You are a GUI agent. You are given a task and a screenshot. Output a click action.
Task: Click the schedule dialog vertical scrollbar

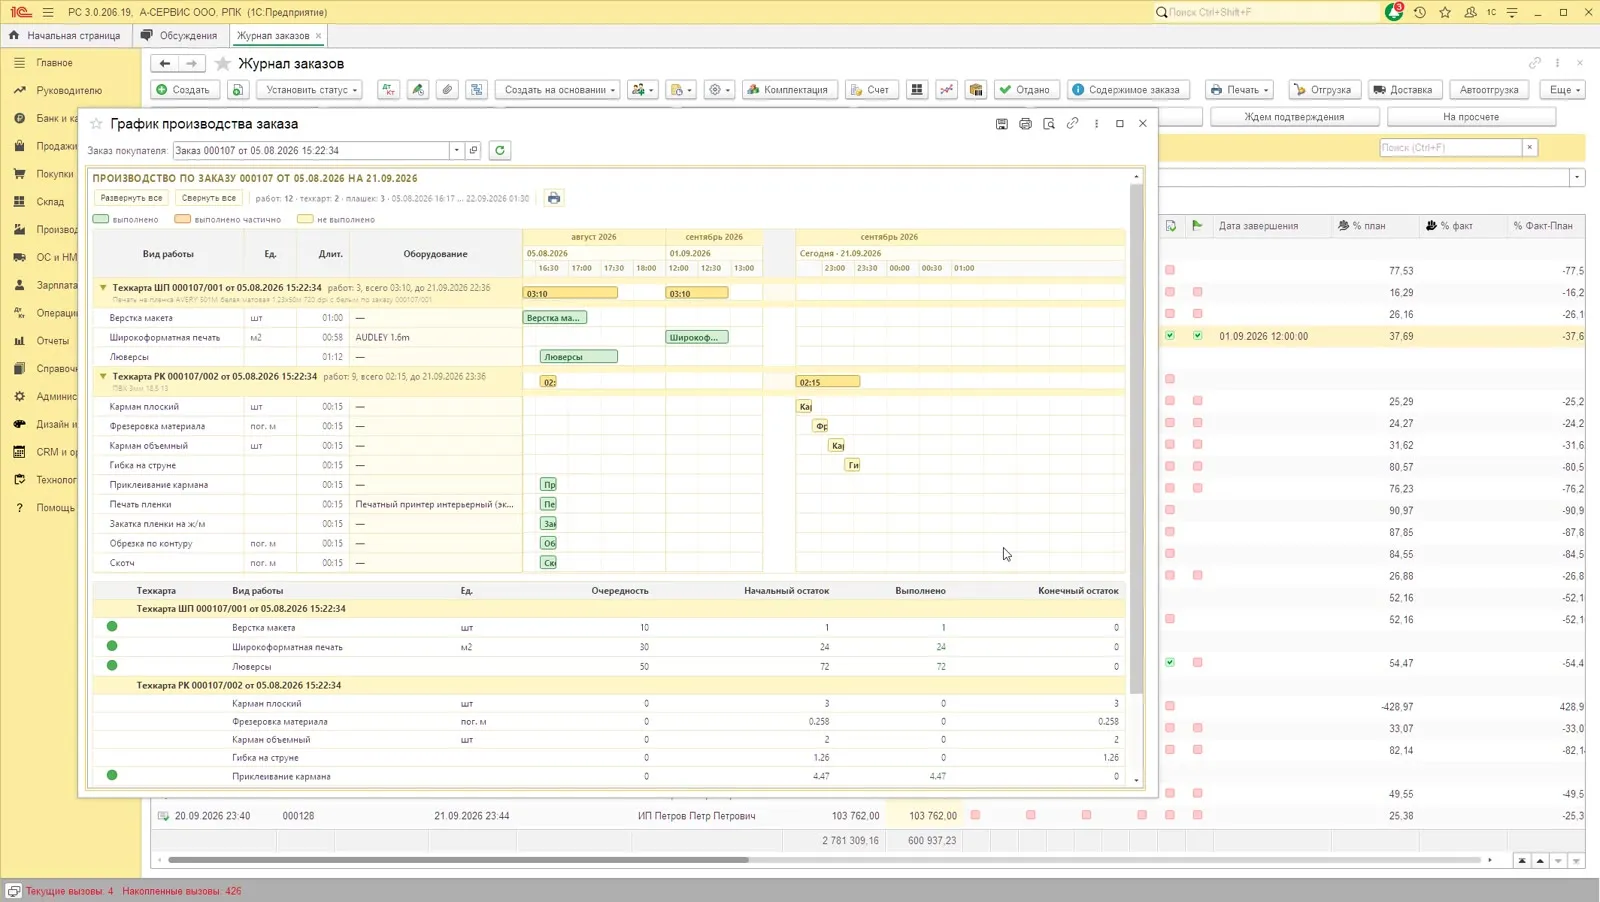click(x=1136, y=440)
